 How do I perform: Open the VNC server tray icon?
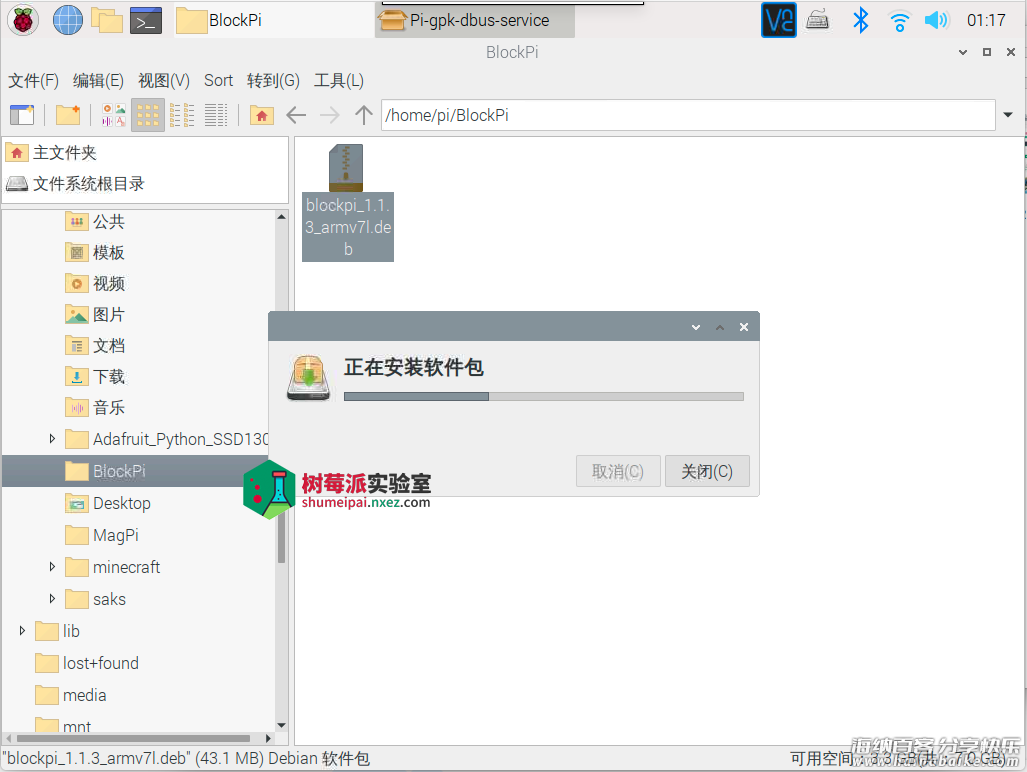click(778, 20)
